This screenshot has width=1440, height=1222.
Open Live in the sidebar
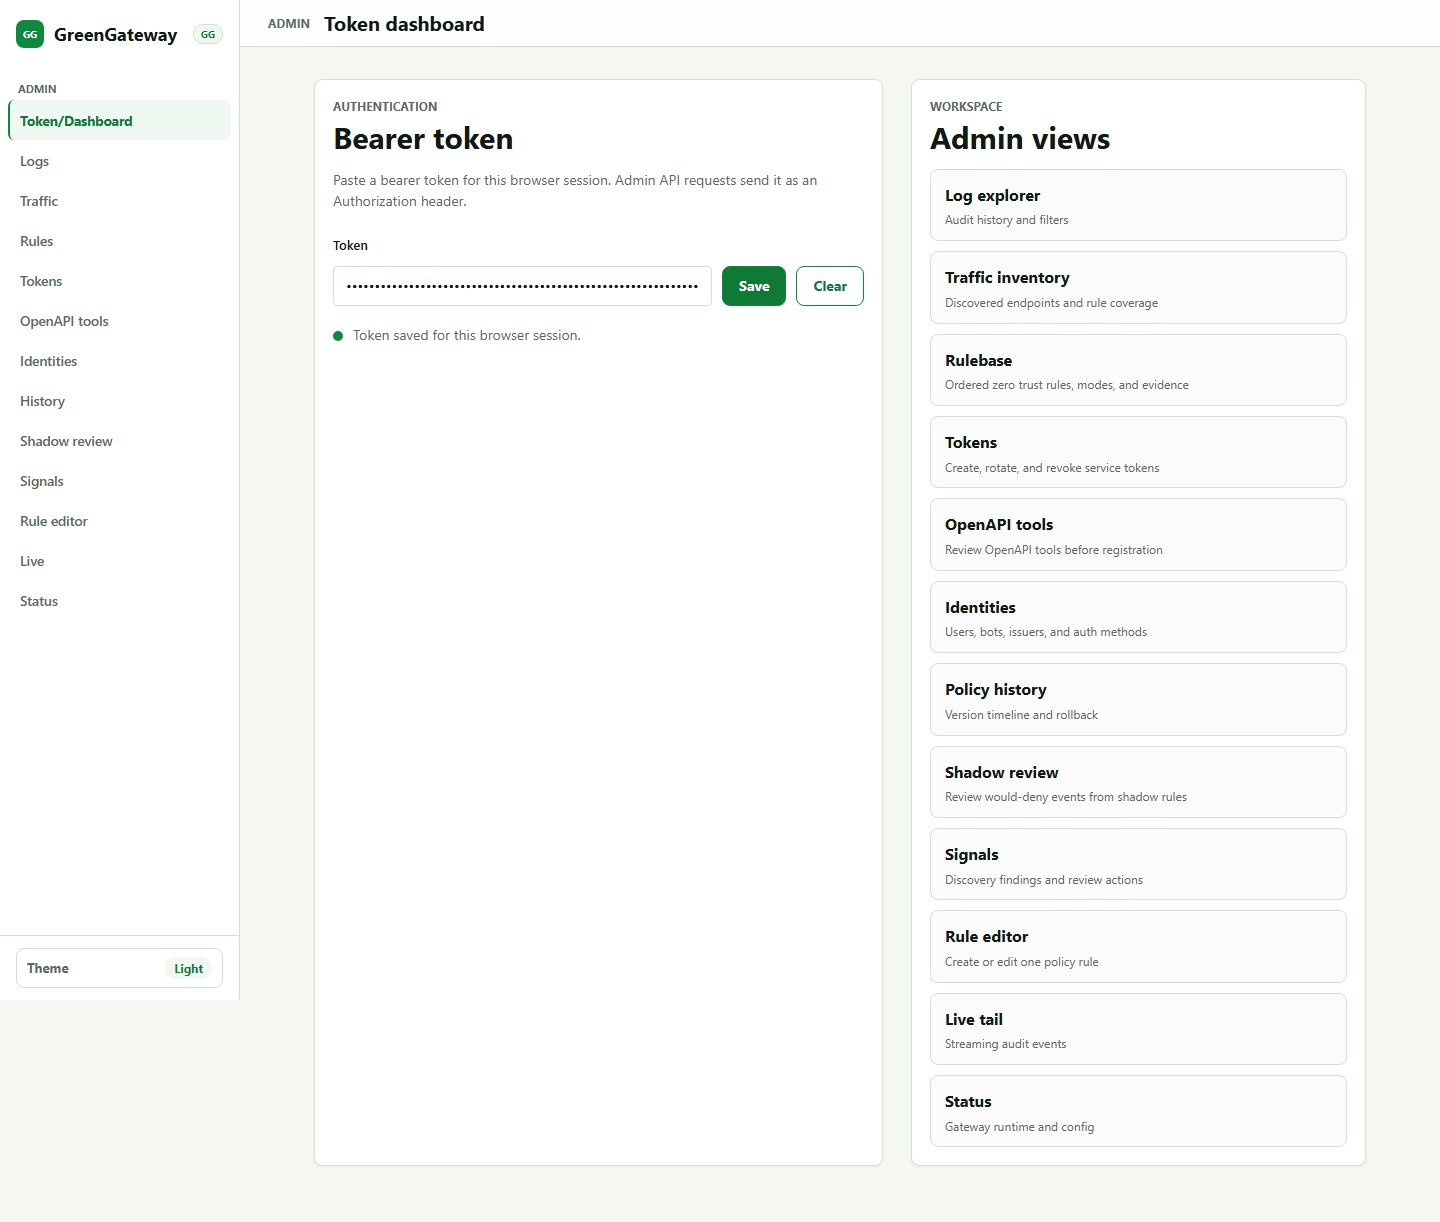pyautogui.click(x=119, y=561)
